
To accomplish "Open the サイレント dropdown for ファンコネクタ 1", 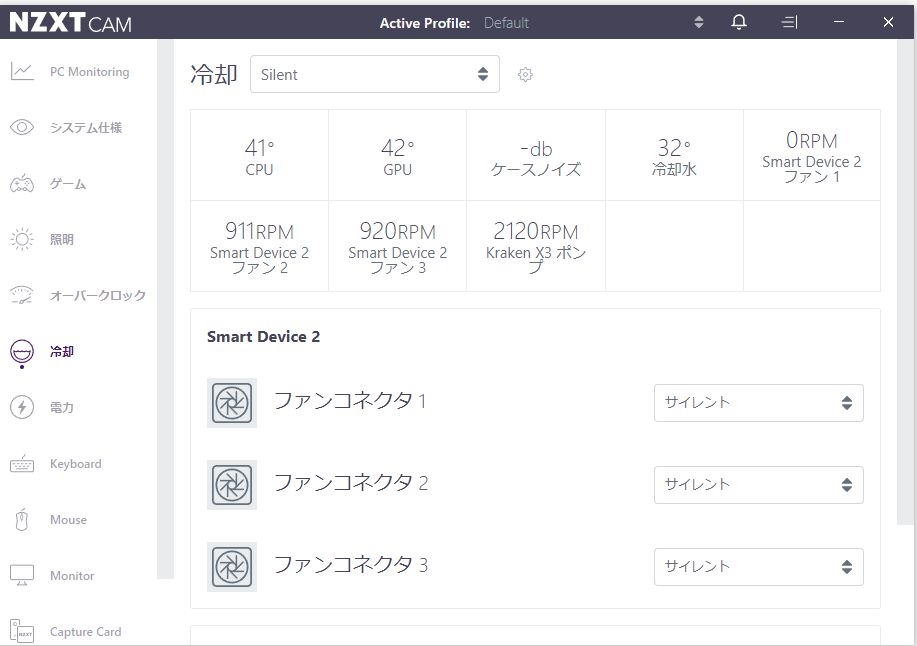I will coord(759,403).
